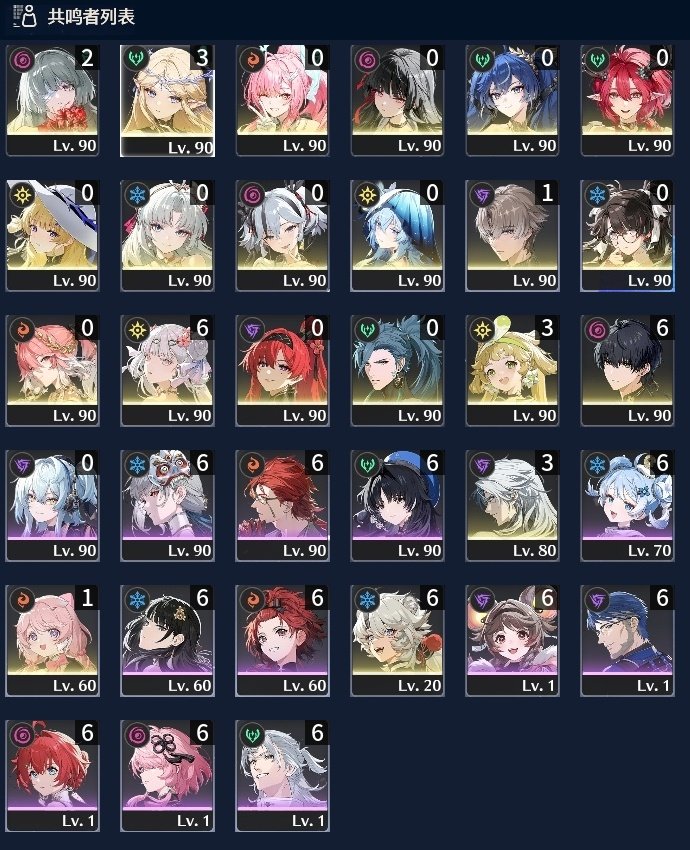The height and width of the screenshot is (850, 690).
Task: Choose the Lv. 80 white-haired male resonator
Action: coord(512,506)
